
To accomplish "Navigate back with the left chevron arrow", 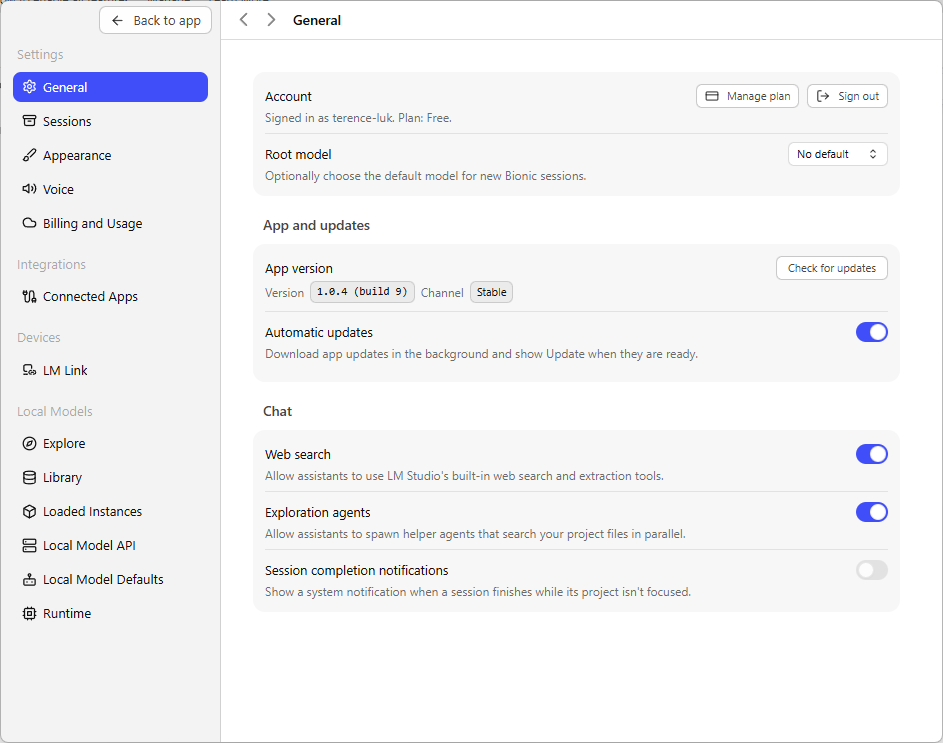I will coord(244,20).
